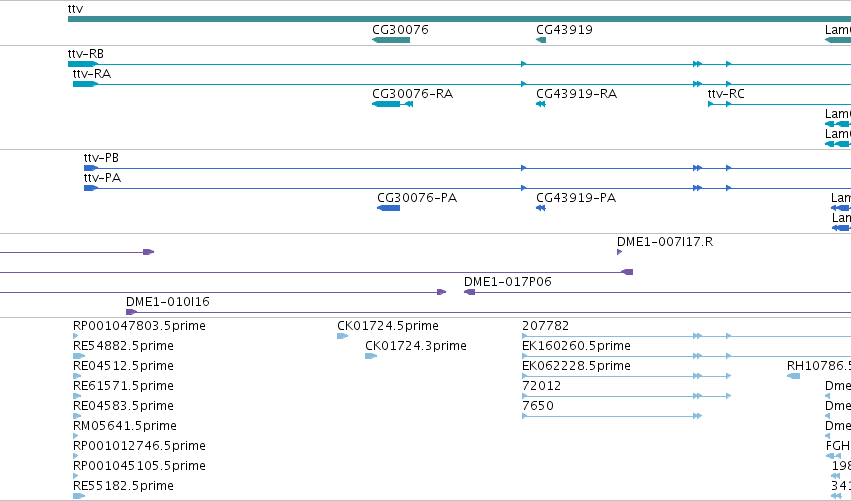Select the ttv-RB transcript label

tap(86, 54)
